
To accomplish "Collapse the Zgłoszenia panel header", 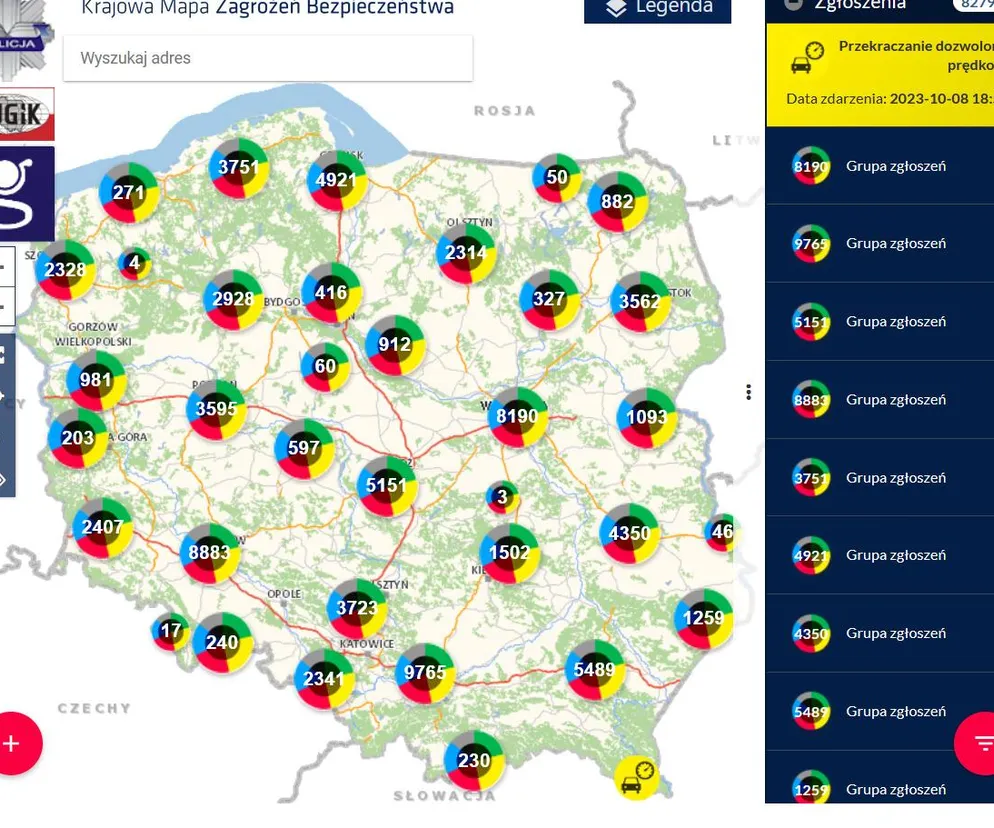I will click(793, 4).
